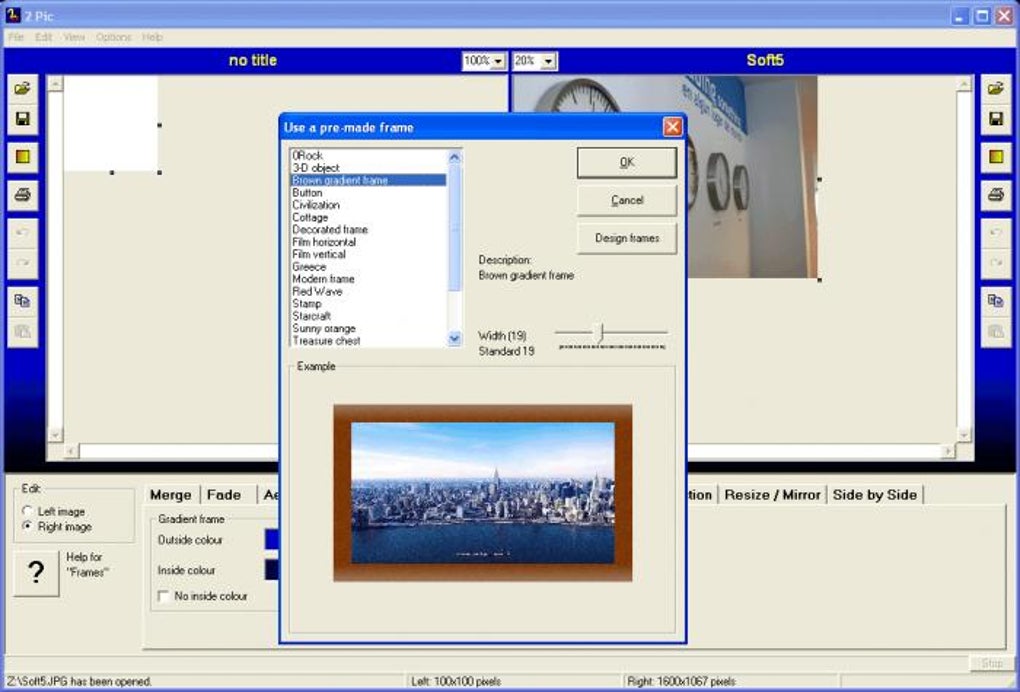
Task: Switch to Side by Side tab
Action: 874,495
